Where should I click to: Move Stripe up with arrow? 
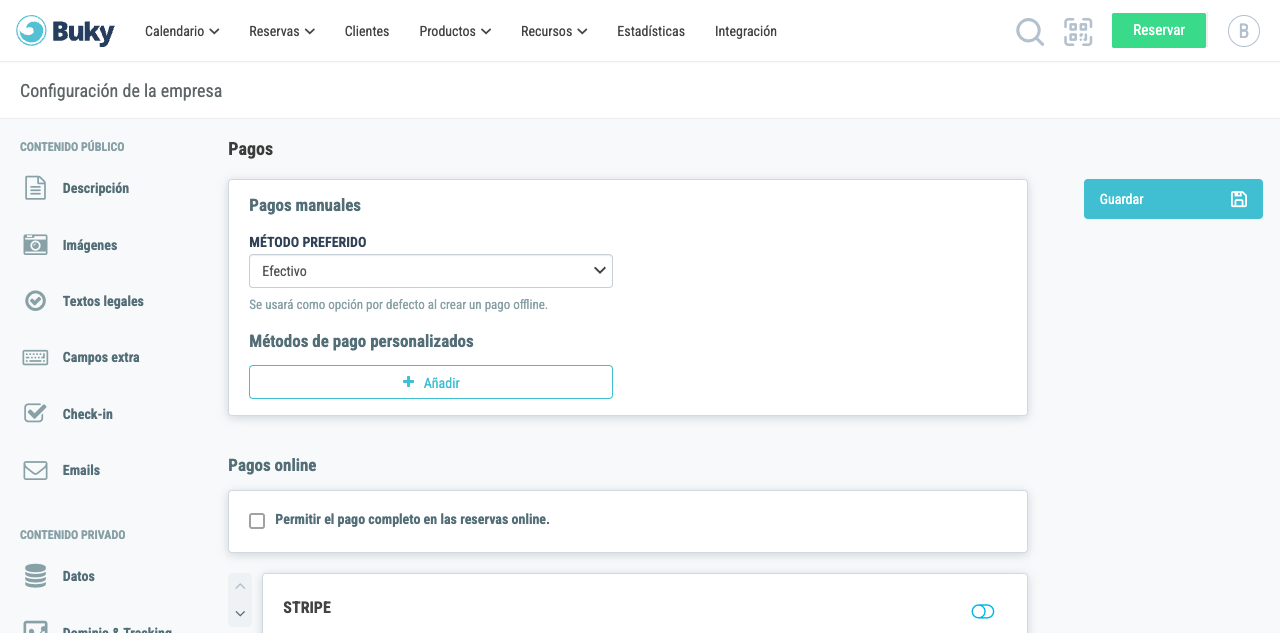(240, 586)
